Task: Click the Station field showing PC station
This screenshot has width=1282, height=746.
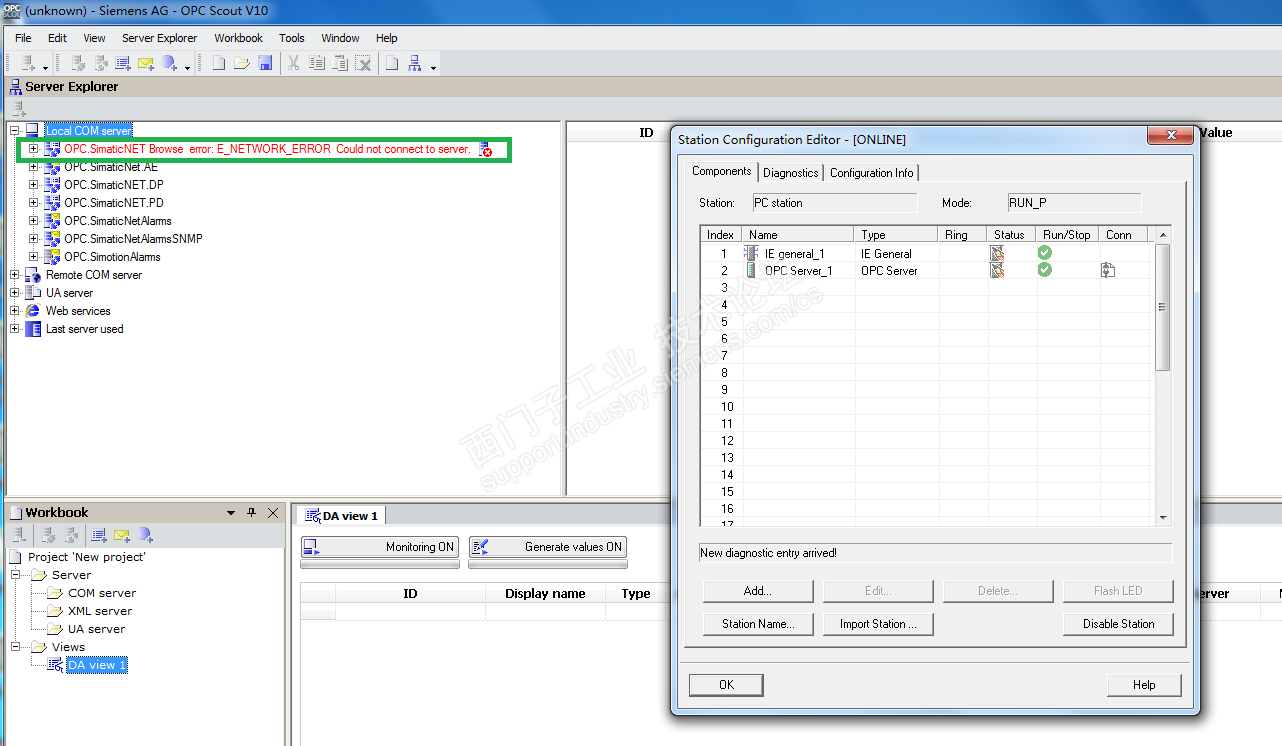Action: pos(835,203)
